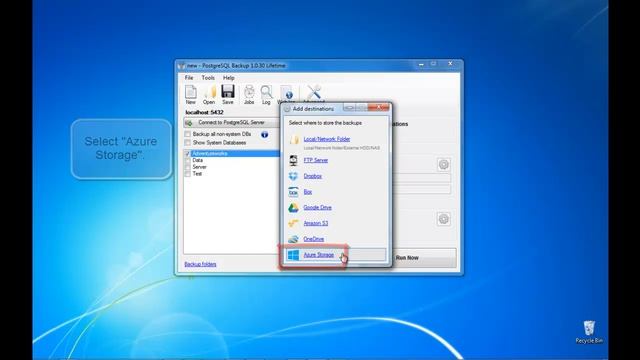640x360 pixels.
Task: Open the Help menu
Action: (229, 78)
